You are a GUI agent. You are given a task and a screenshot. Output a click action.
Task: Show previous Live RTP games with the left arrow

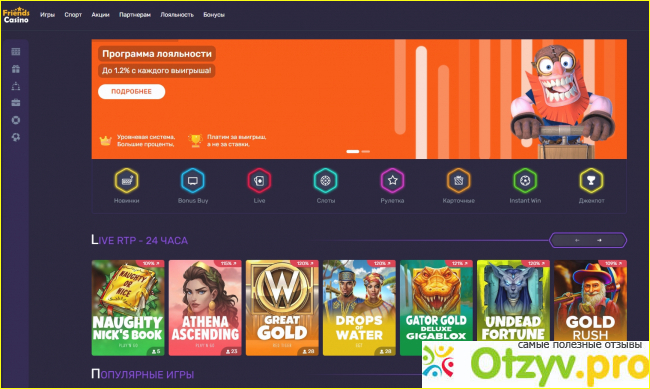(x=577, y=240)
